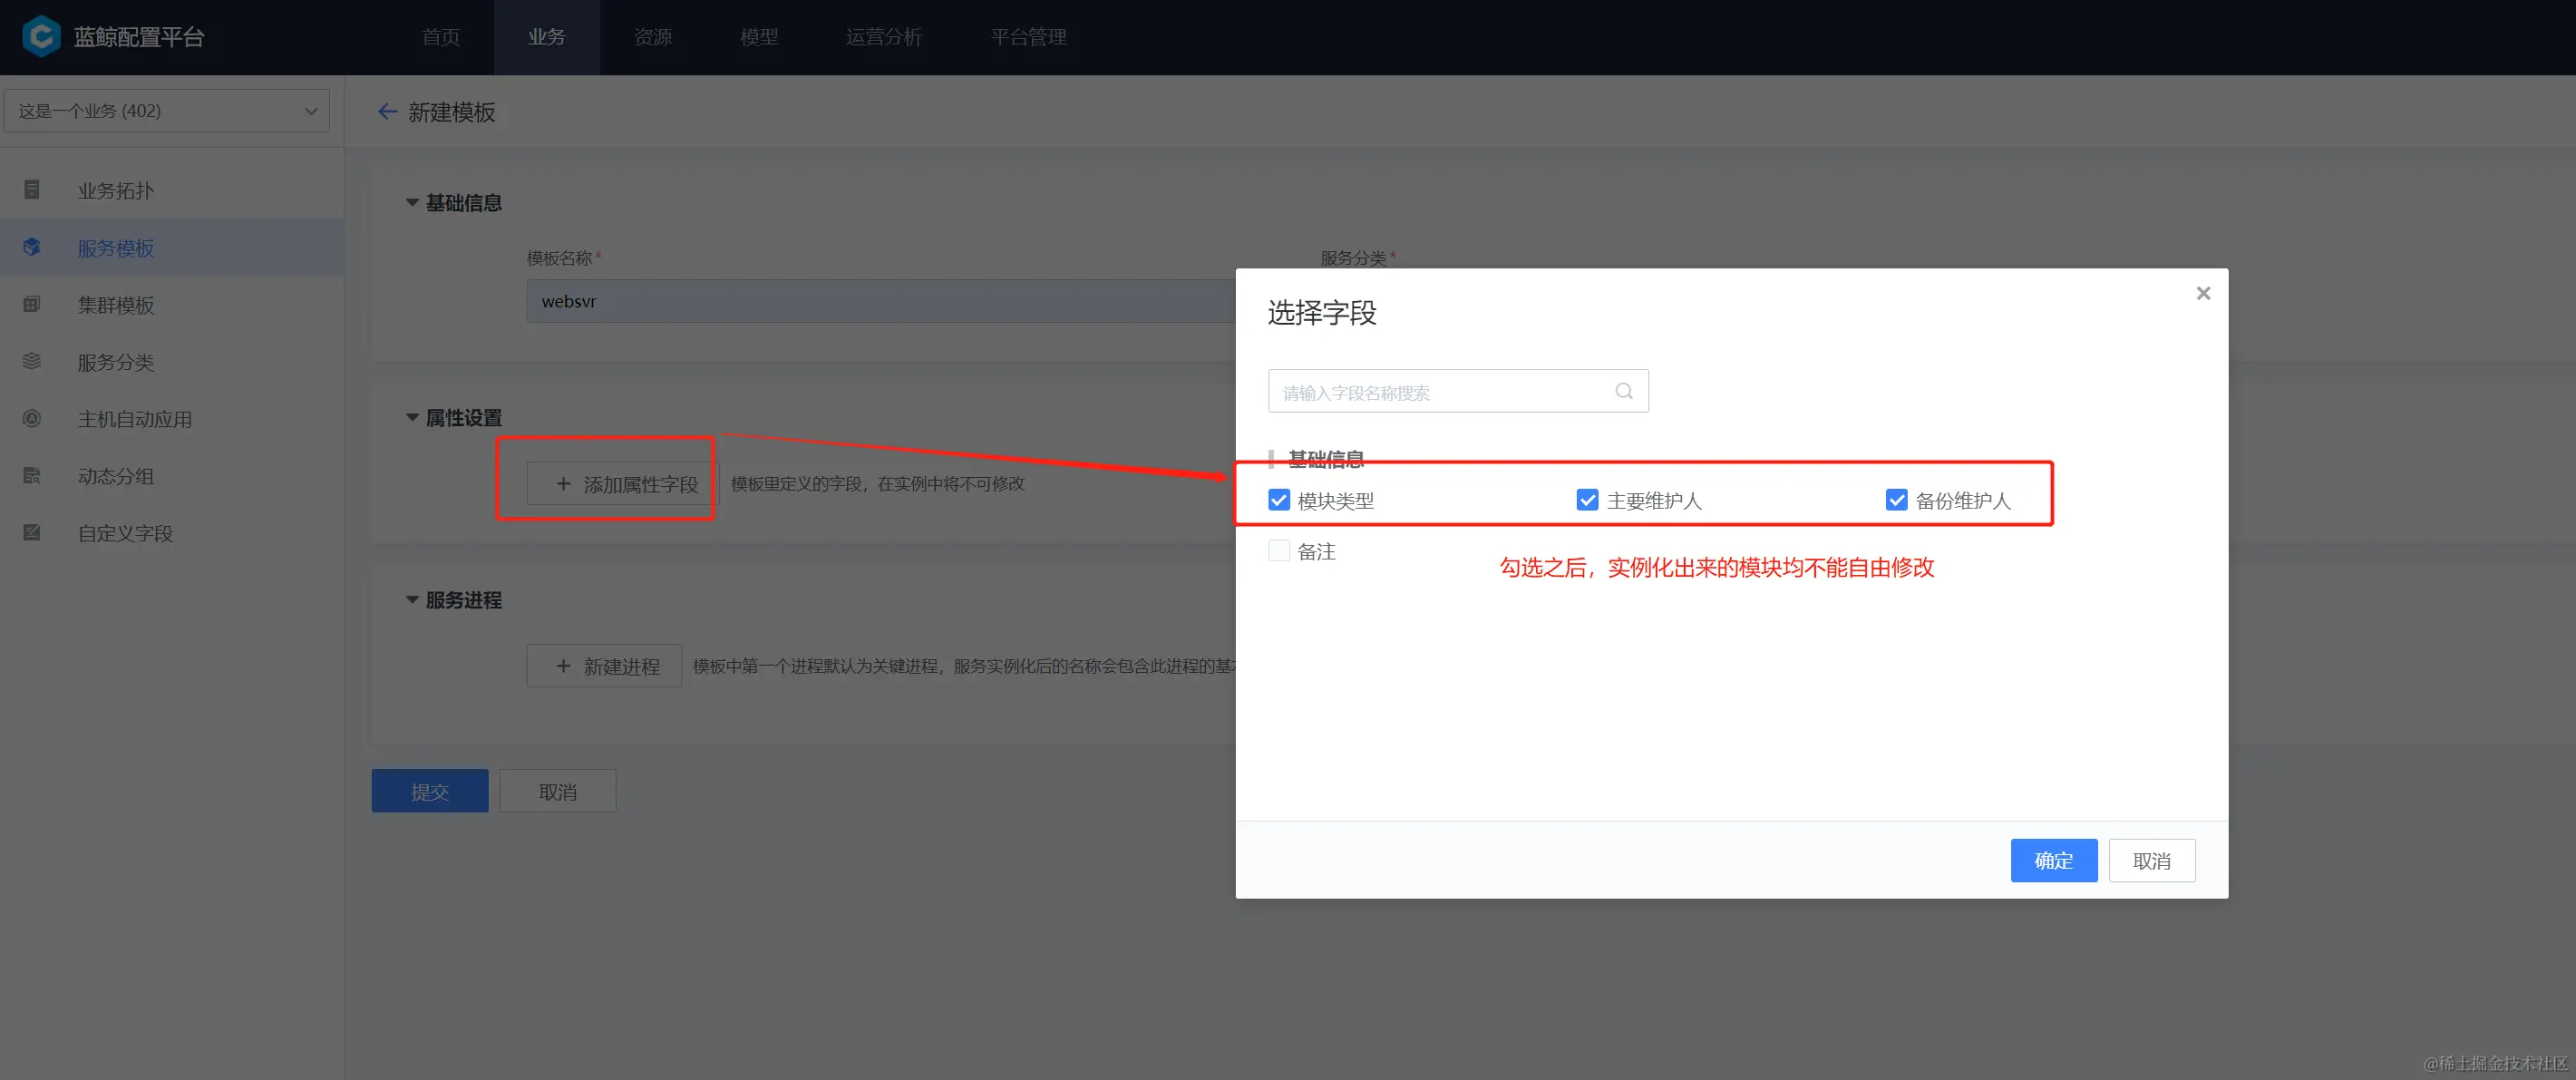Click the 业务拓扑 sidebar icon

click(32, 190)
